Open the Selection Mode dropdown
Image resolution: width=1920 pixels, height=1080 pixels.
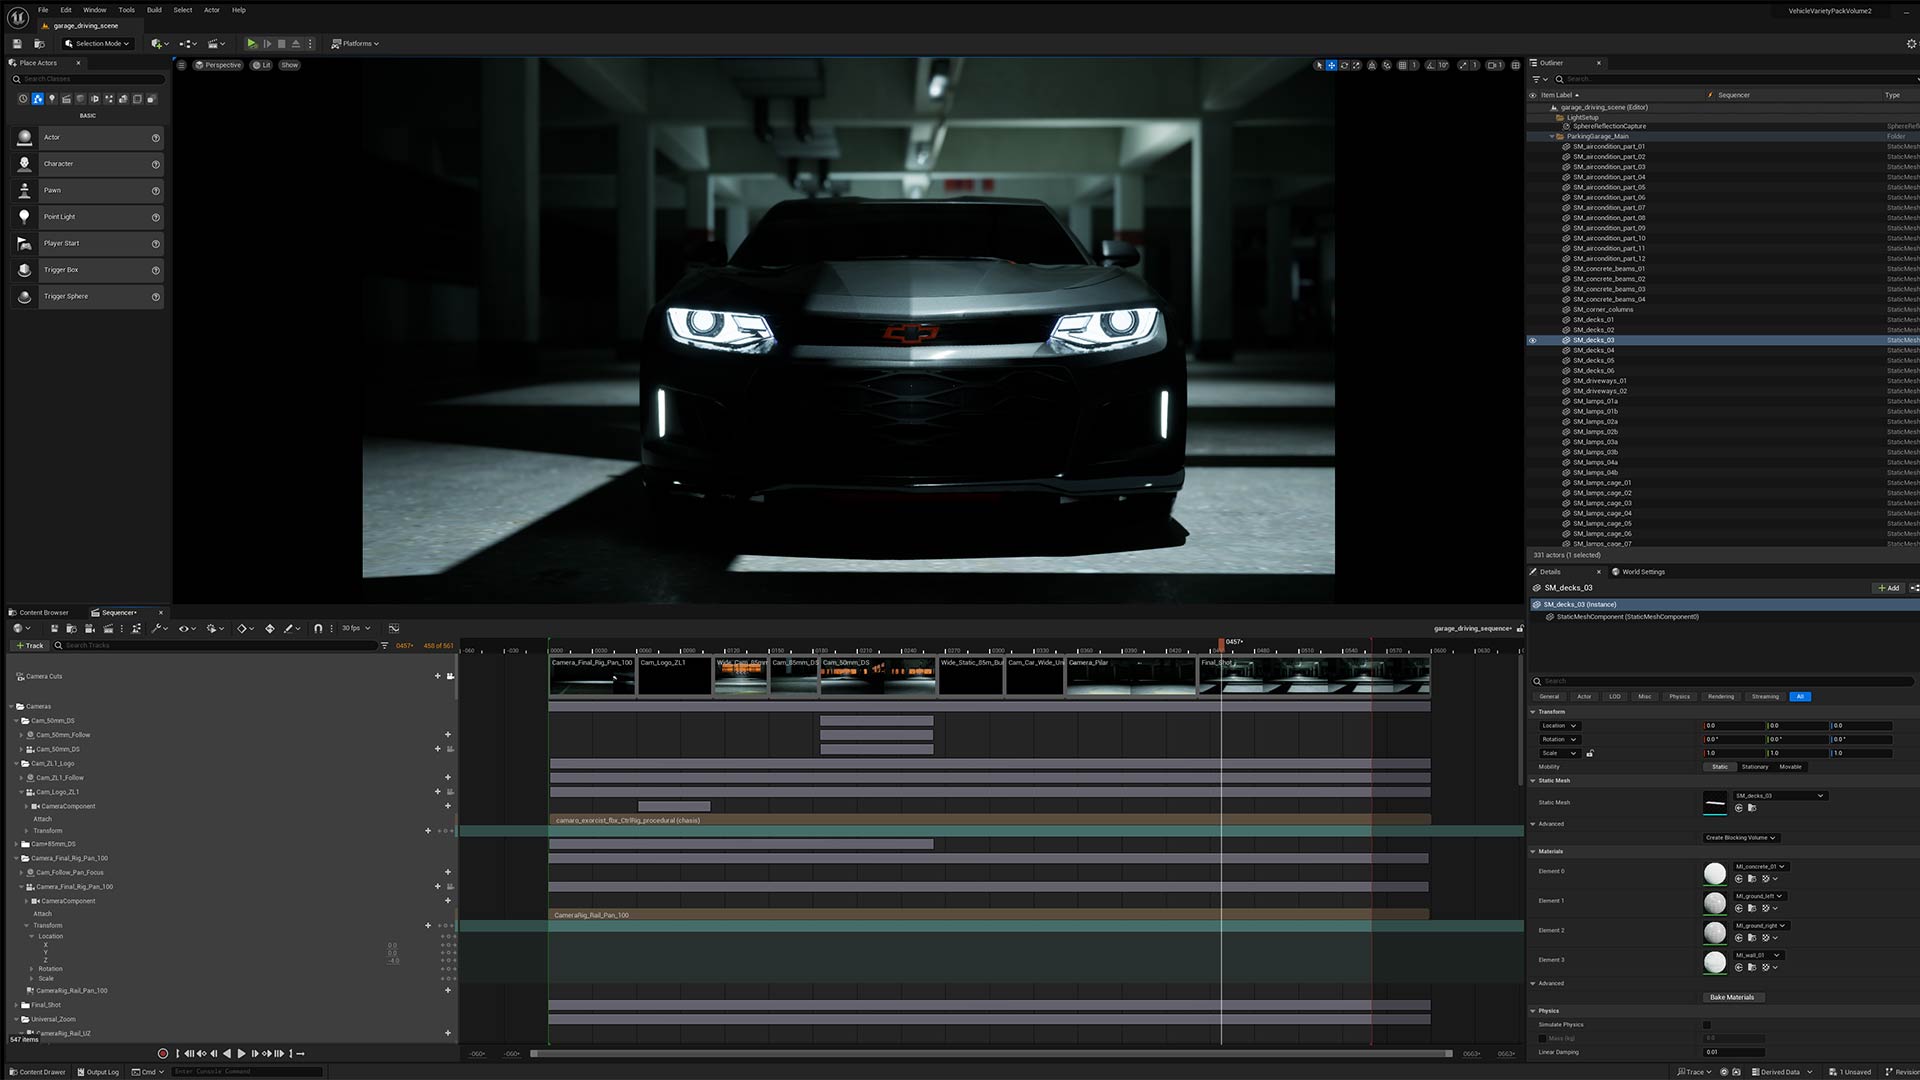tap(97, 43)
